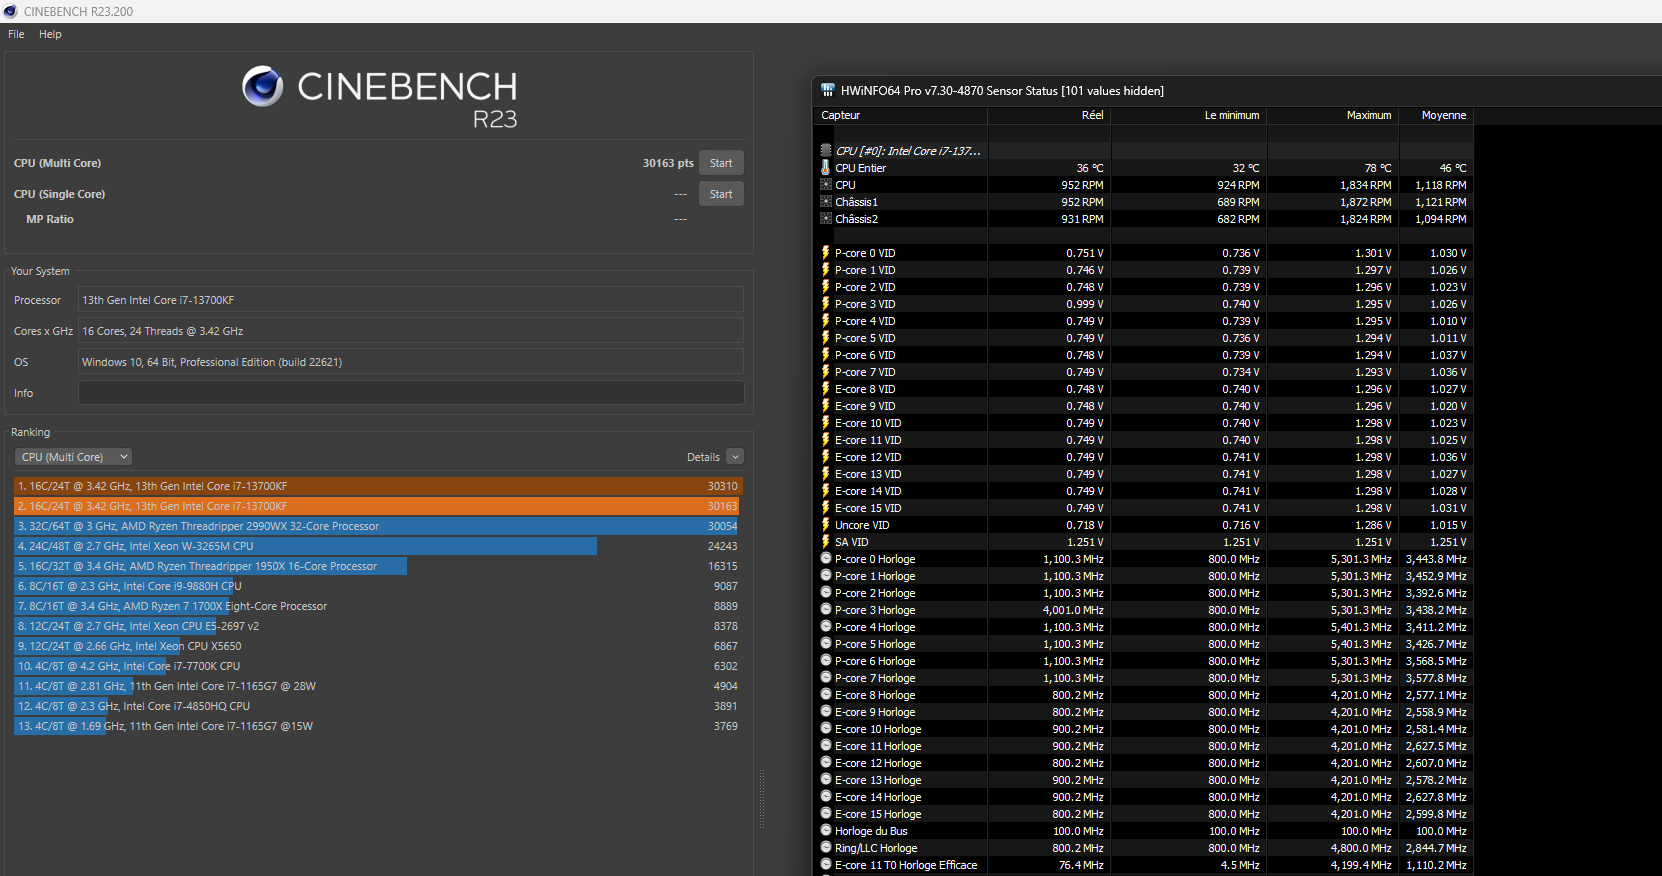1662x876 pixels.
Task: Click the HWiNFO64 window icon in its title bar
Action: coord(827,90)
